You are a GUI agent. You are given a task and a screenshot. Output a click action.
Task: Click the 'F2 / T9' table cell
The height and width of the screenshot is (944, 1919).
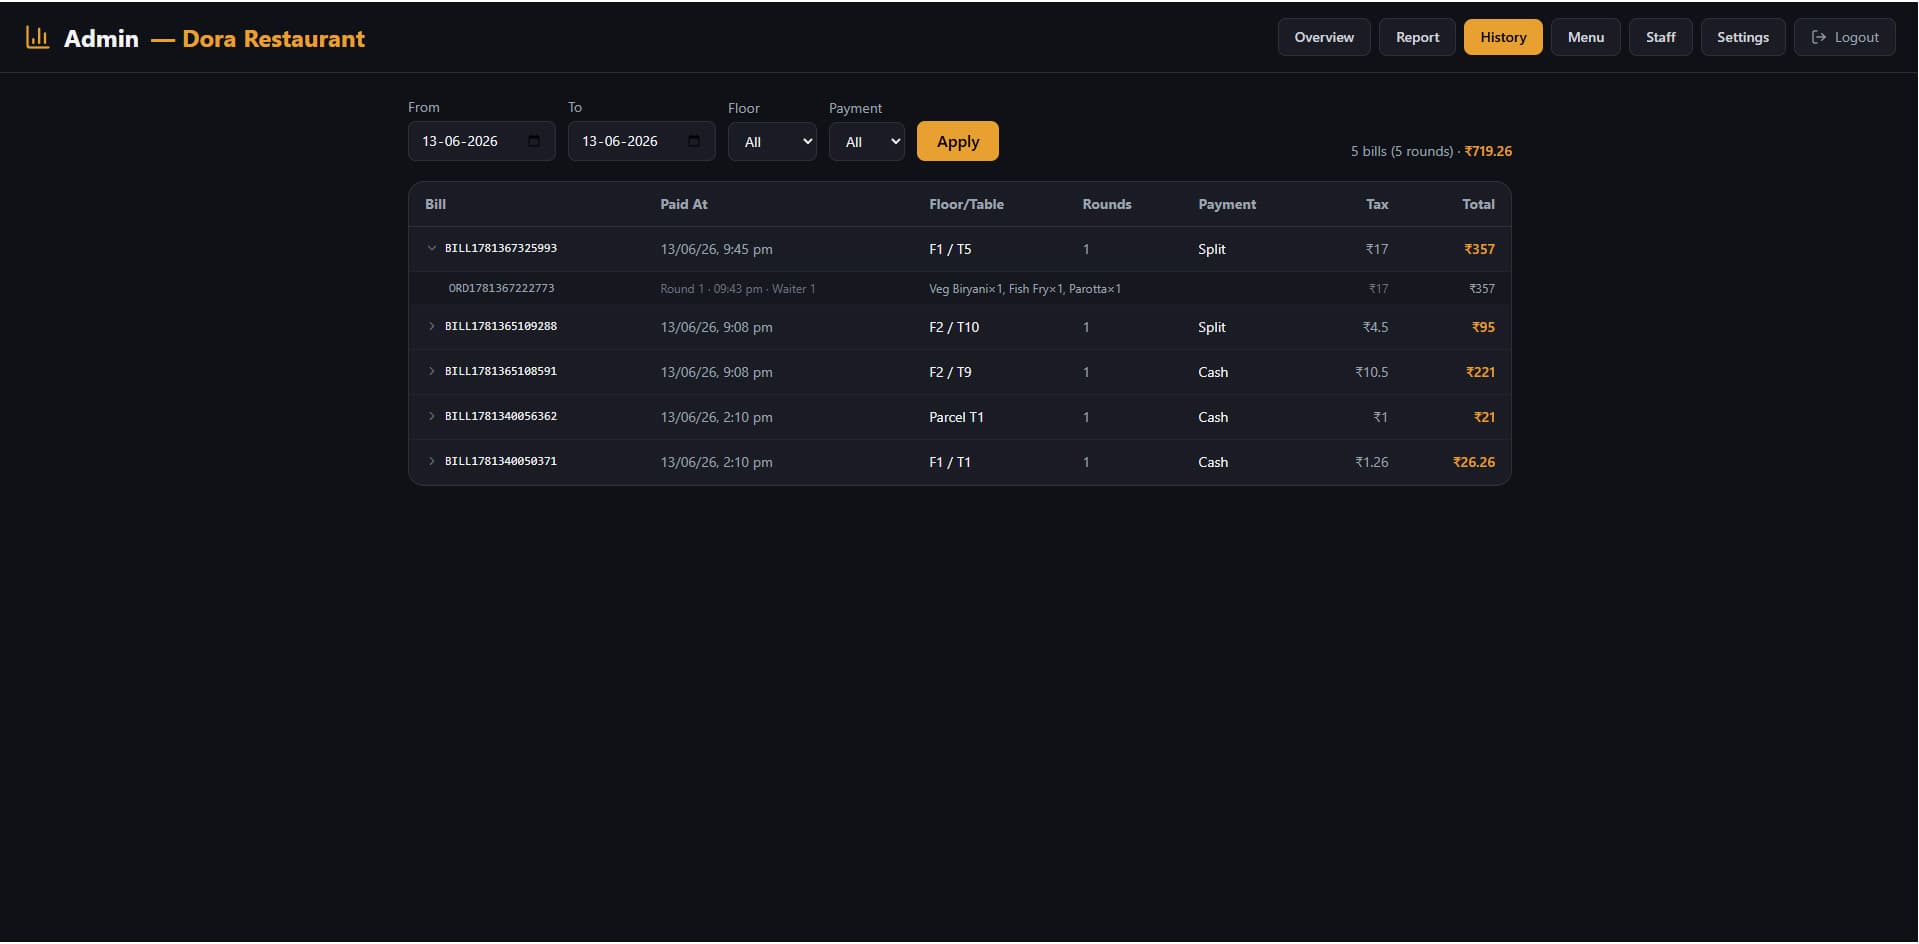click(950, 372)
